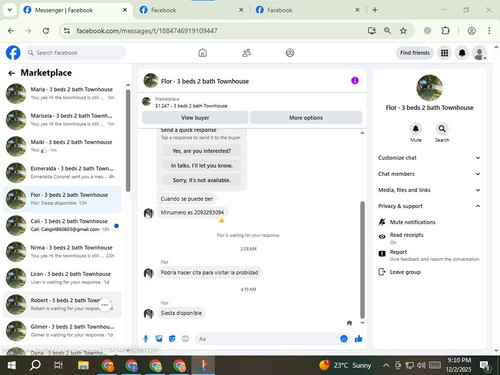Open the tab search dropdown arrow
The height and width of the screenshot is (375, 500).
coord(10,10)
